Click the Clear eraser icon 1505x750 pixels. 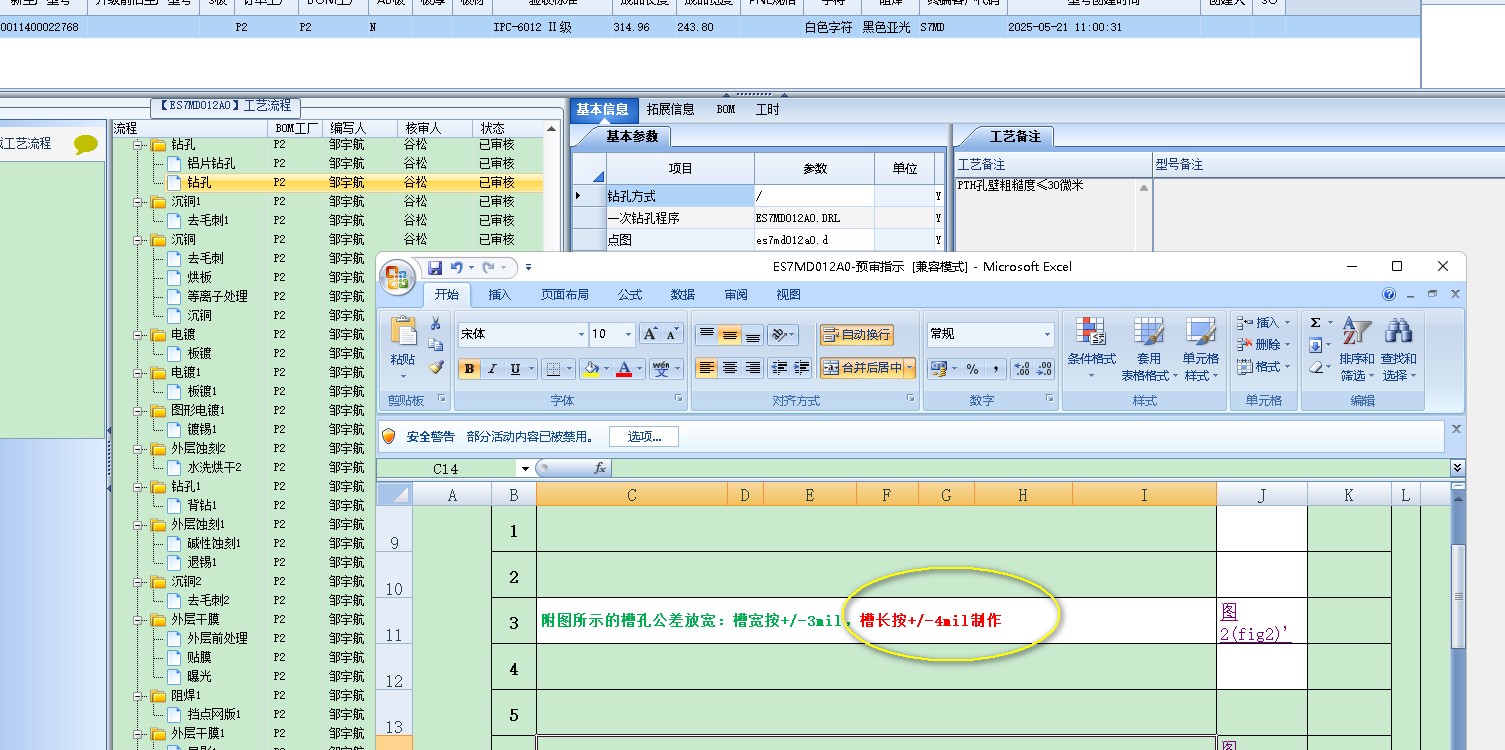tap(1315, 367)
